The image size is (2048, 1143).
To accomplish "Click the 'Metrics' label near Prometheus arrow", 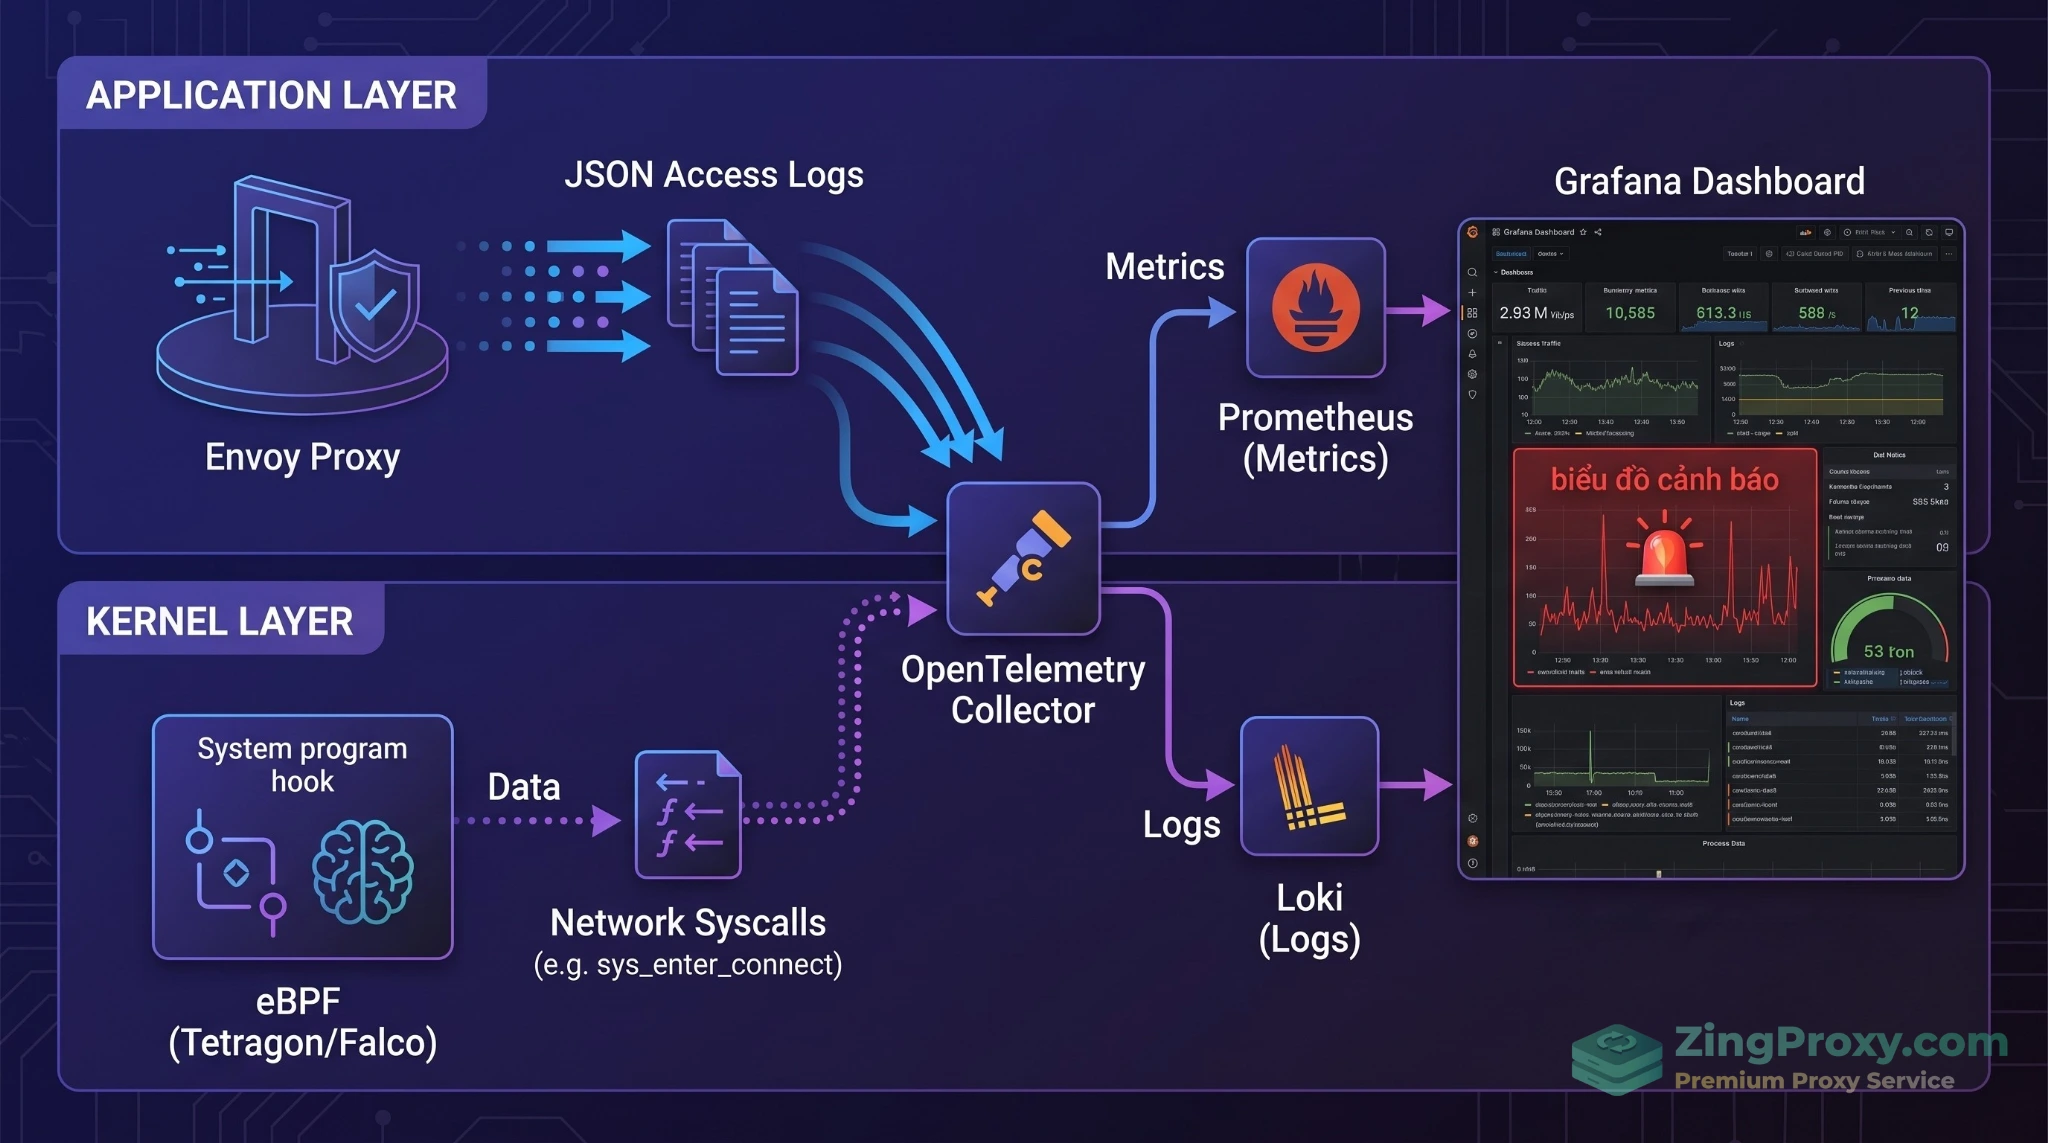I will 1165,267.
